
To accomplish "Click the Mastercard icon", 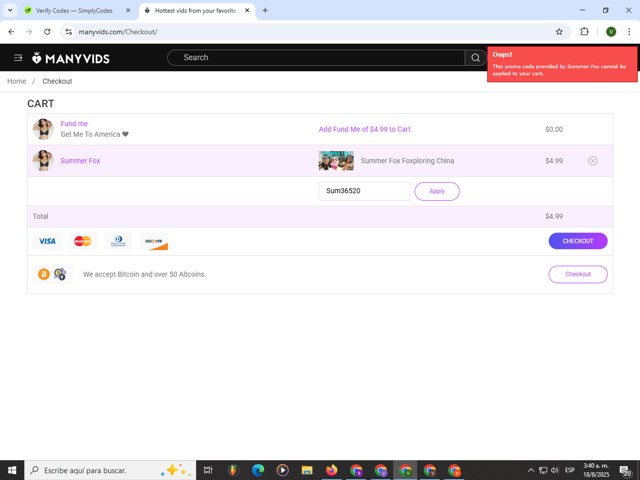I will tap(82, 241).
